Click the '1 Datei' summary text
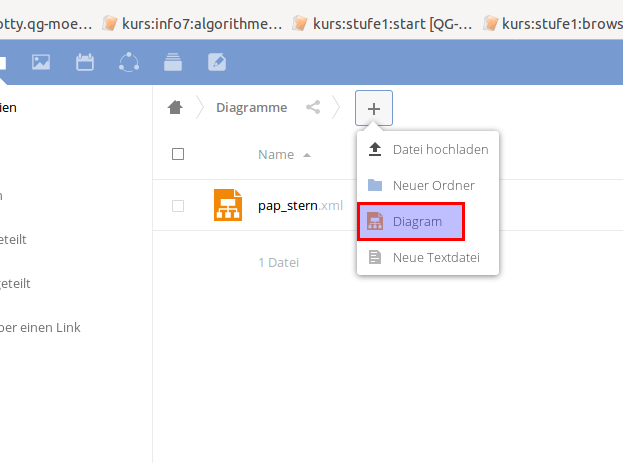Viewport: 623px width, 463px height. coord(279,263)
